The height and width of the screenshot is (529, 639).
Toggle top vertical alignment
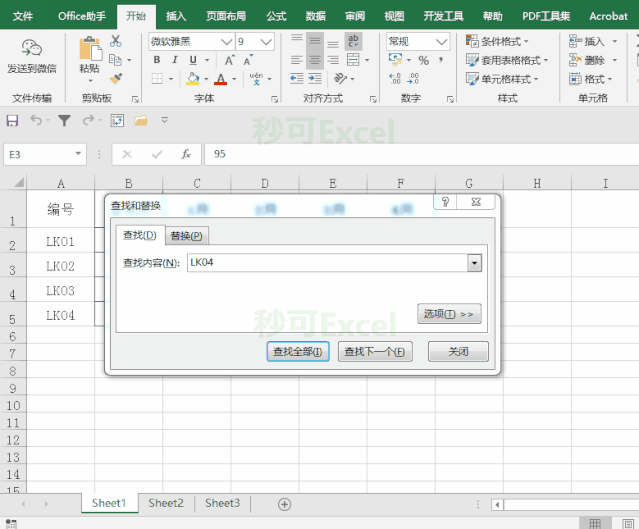(x=297, y=40)
